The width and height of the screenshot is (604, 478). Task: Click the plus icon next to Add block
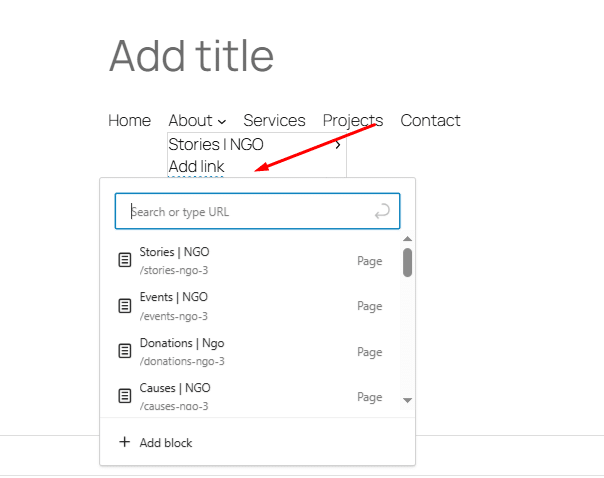pos(124,442)
